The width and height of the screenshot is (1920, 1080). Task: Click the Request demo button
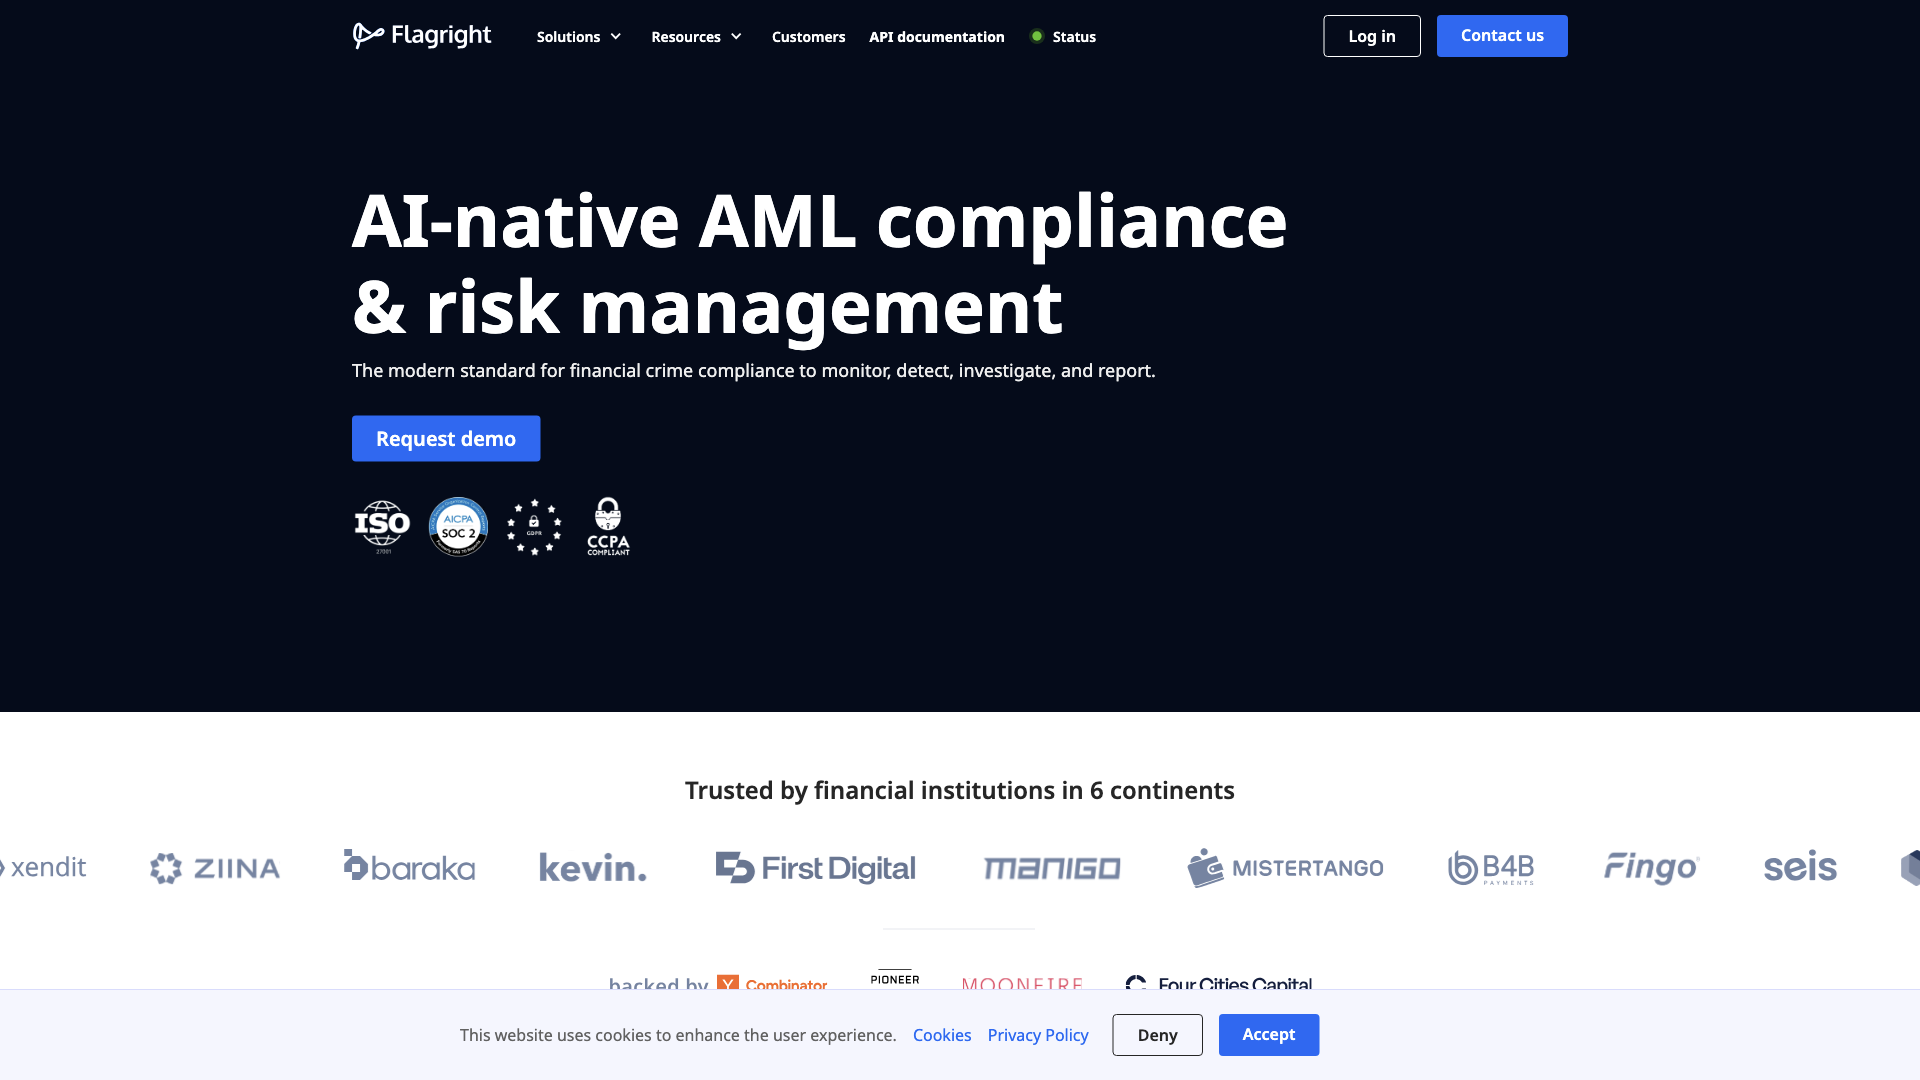pyautogui.click(x=446, y=438)
